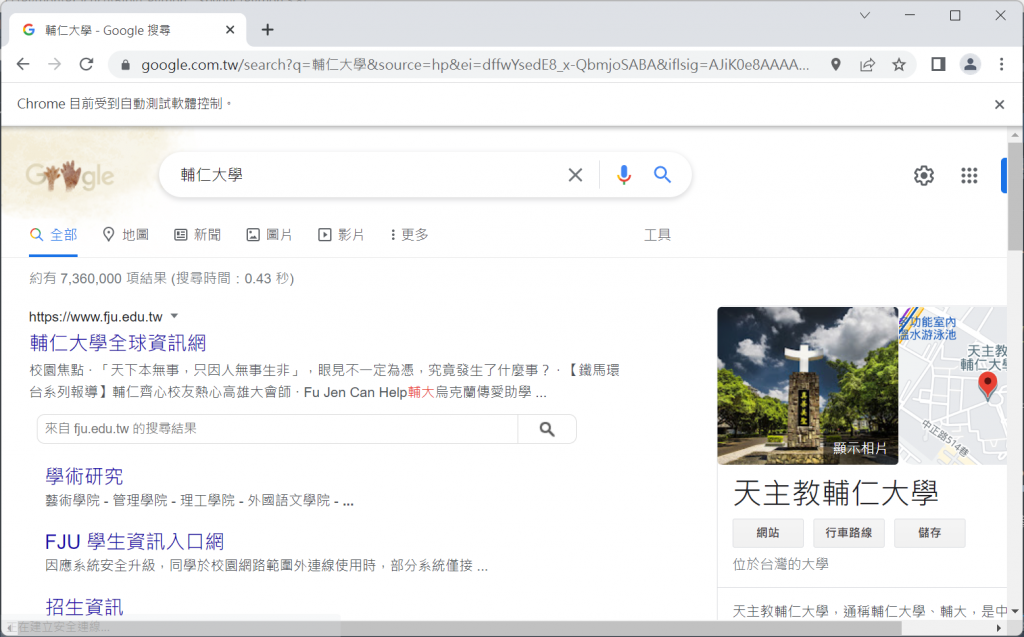Open location permission icon in address bar
The image size is (1024, 637).
pos(835,64)
